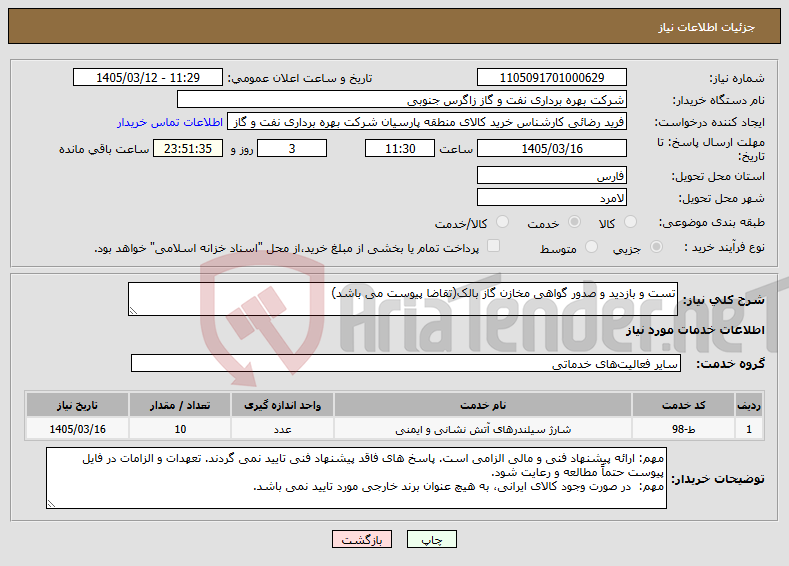Click the remaining time 23:51:35 field
This screenshot has height=566, width=789.
pos(188,148)
